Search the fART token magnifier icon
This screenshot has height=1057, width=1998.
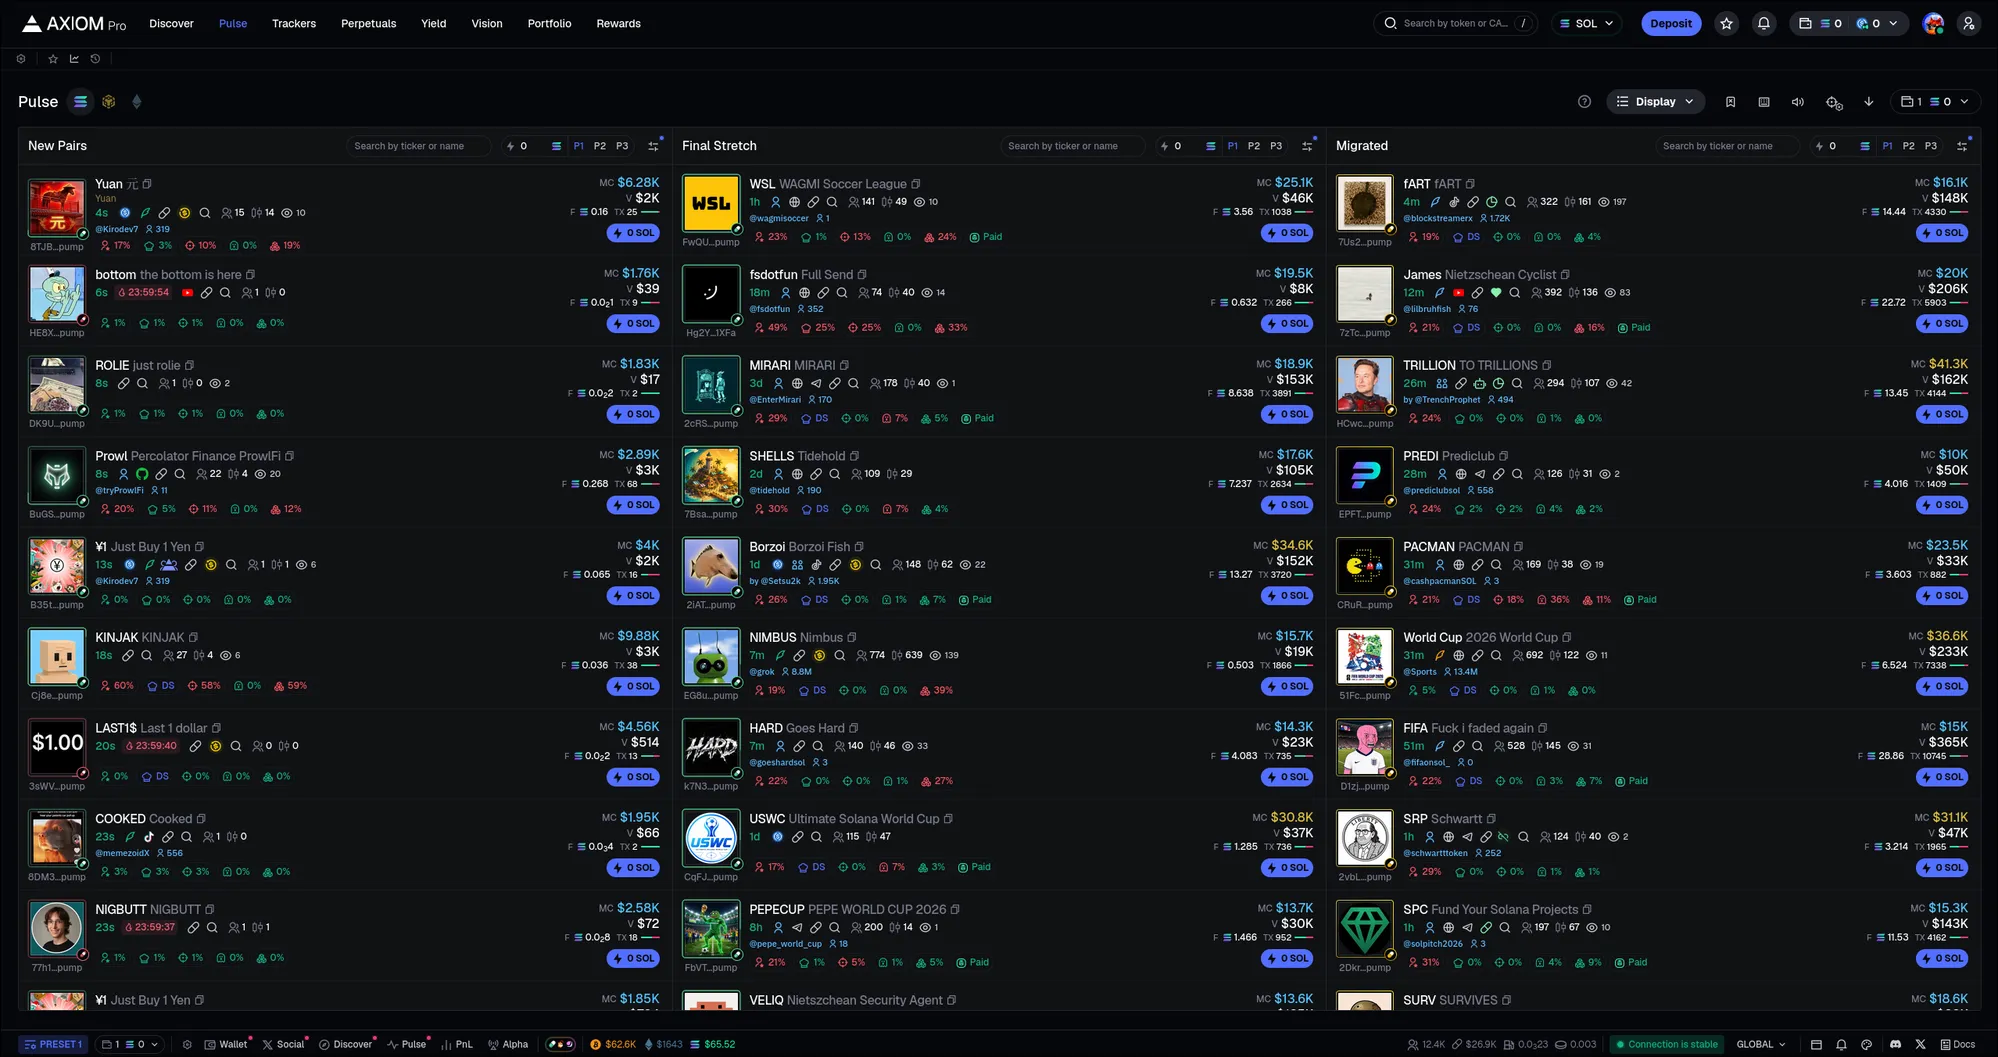pos(1510,202)
